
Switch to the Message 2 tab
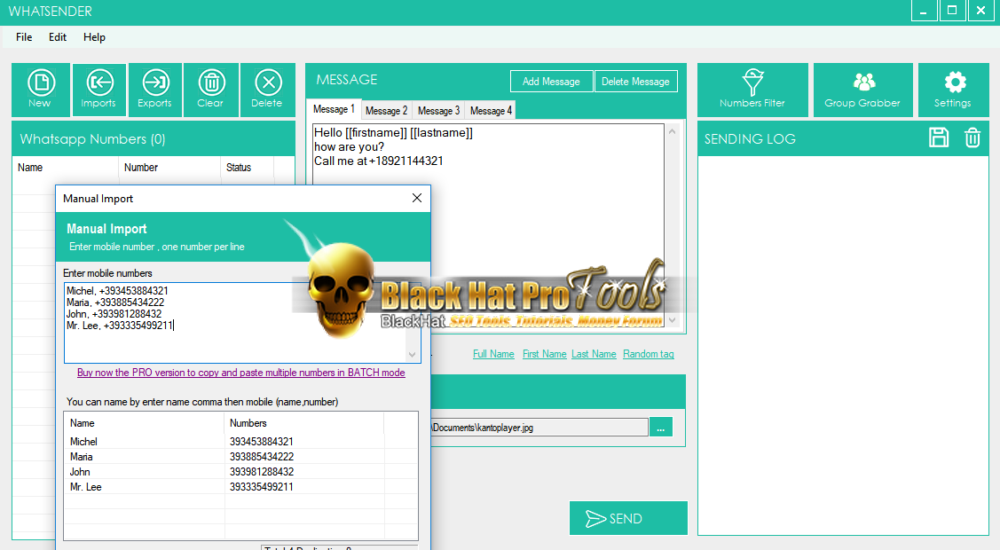386,111
